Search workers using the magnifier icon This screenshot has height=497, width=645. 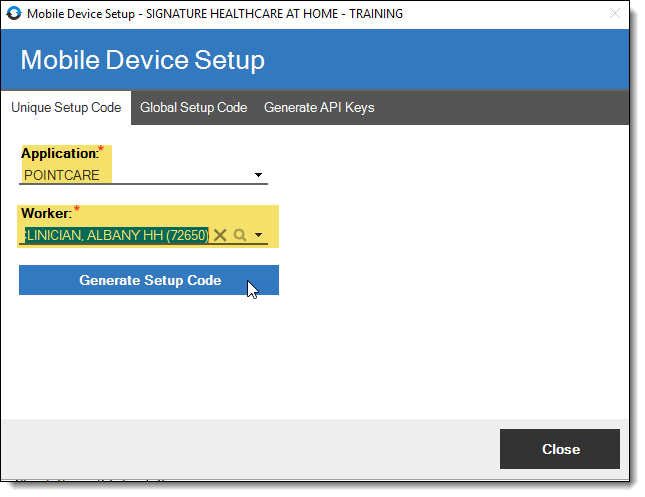240,235
